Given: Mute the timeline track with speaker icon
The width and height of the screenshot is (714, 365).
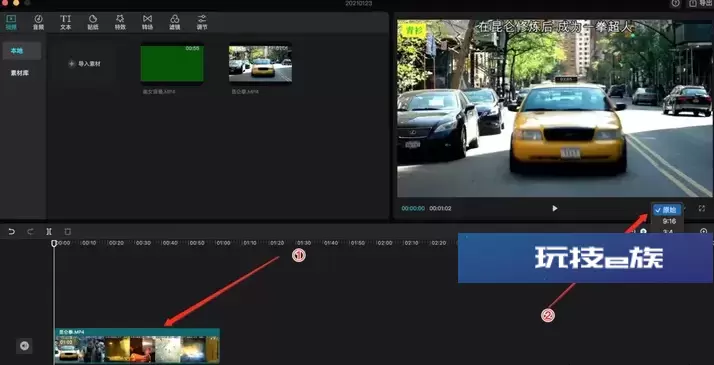Looking at the screenshot, I should click(x=25, y=346).
